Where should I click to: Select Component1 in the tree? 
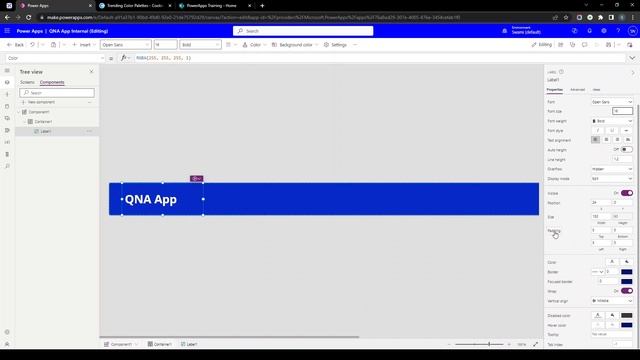point(39,112)
